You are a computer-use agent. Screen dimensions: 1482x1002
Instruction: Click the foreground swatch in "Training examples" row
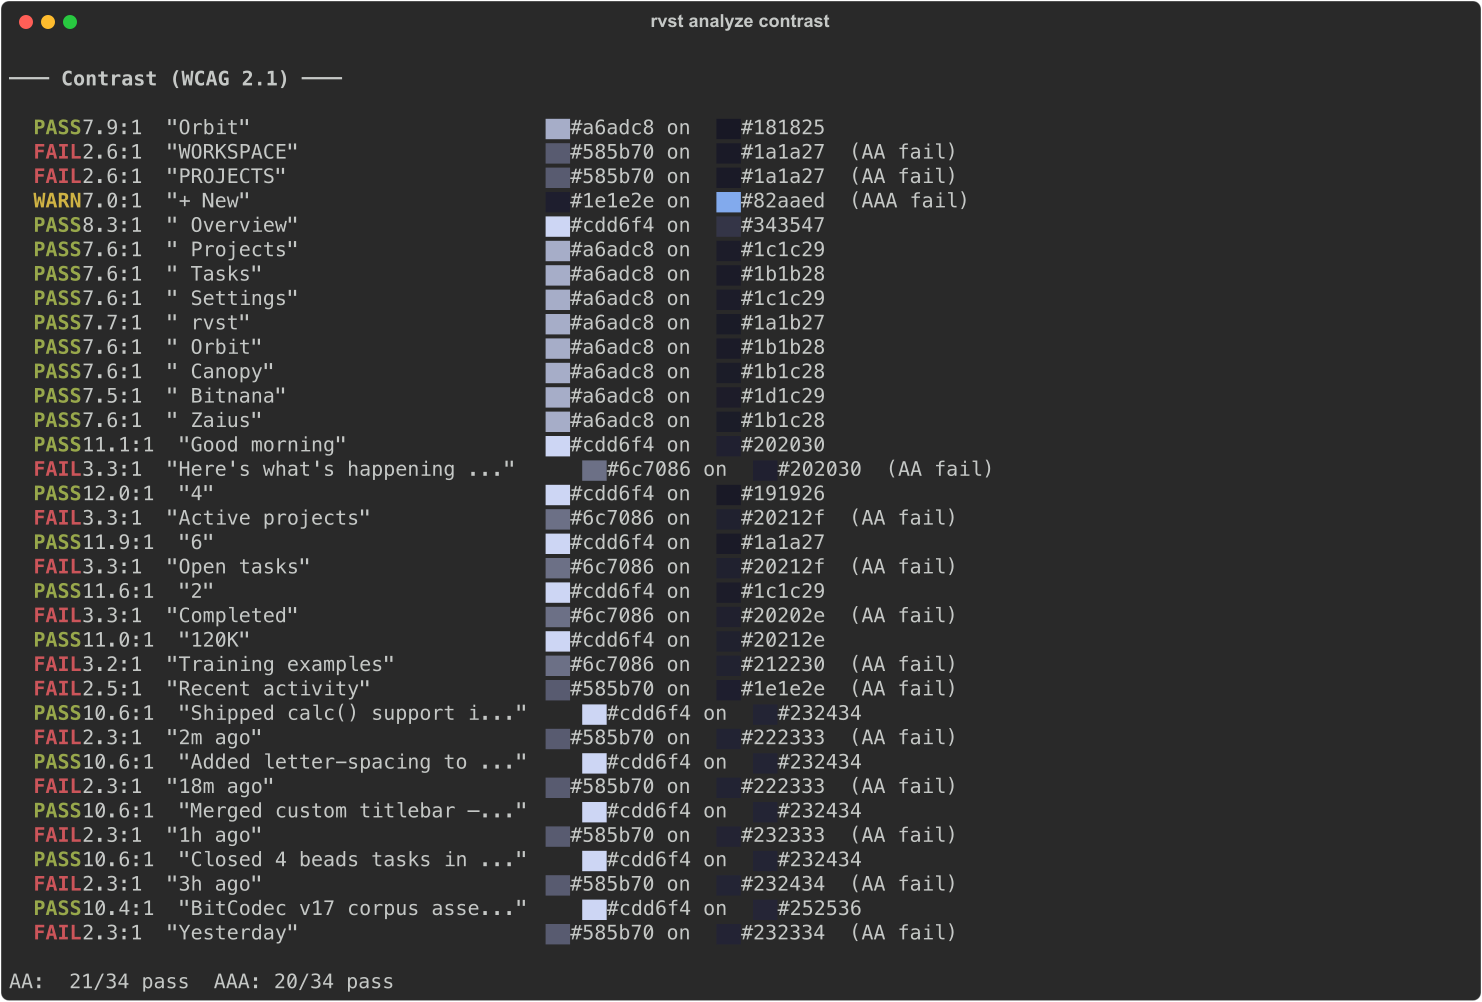[557, 665]
